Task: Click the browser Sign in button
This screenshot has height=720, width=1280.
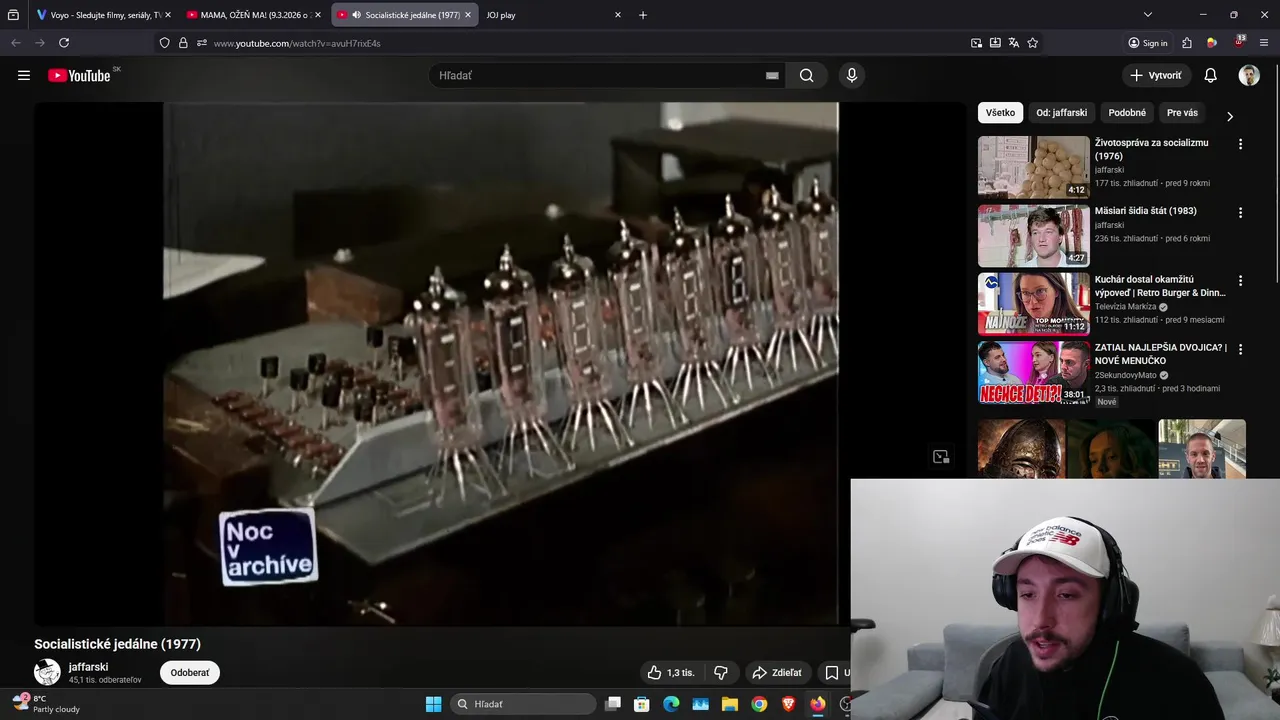Action: click(1148, 43)
